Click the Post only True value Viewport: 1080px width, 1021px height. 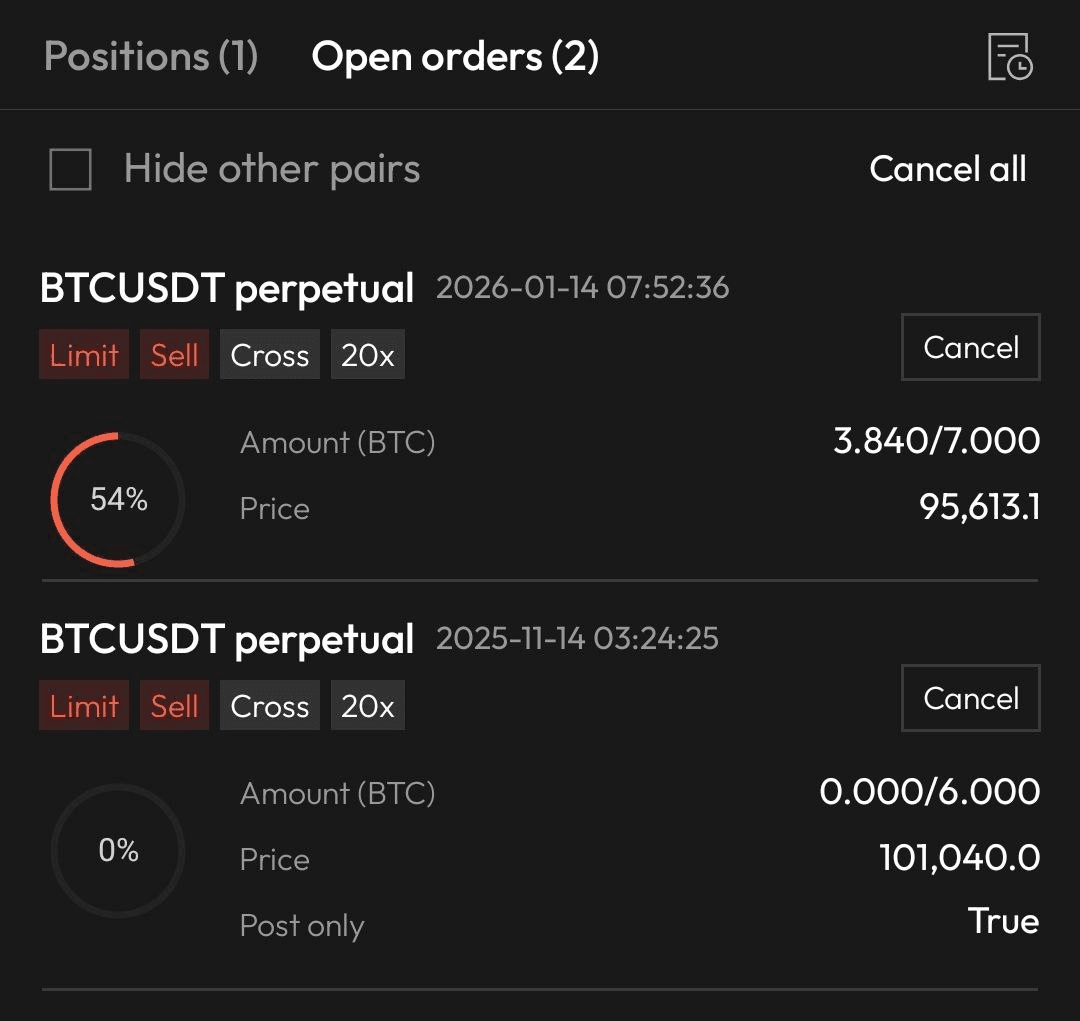[x=1003, y=921]
